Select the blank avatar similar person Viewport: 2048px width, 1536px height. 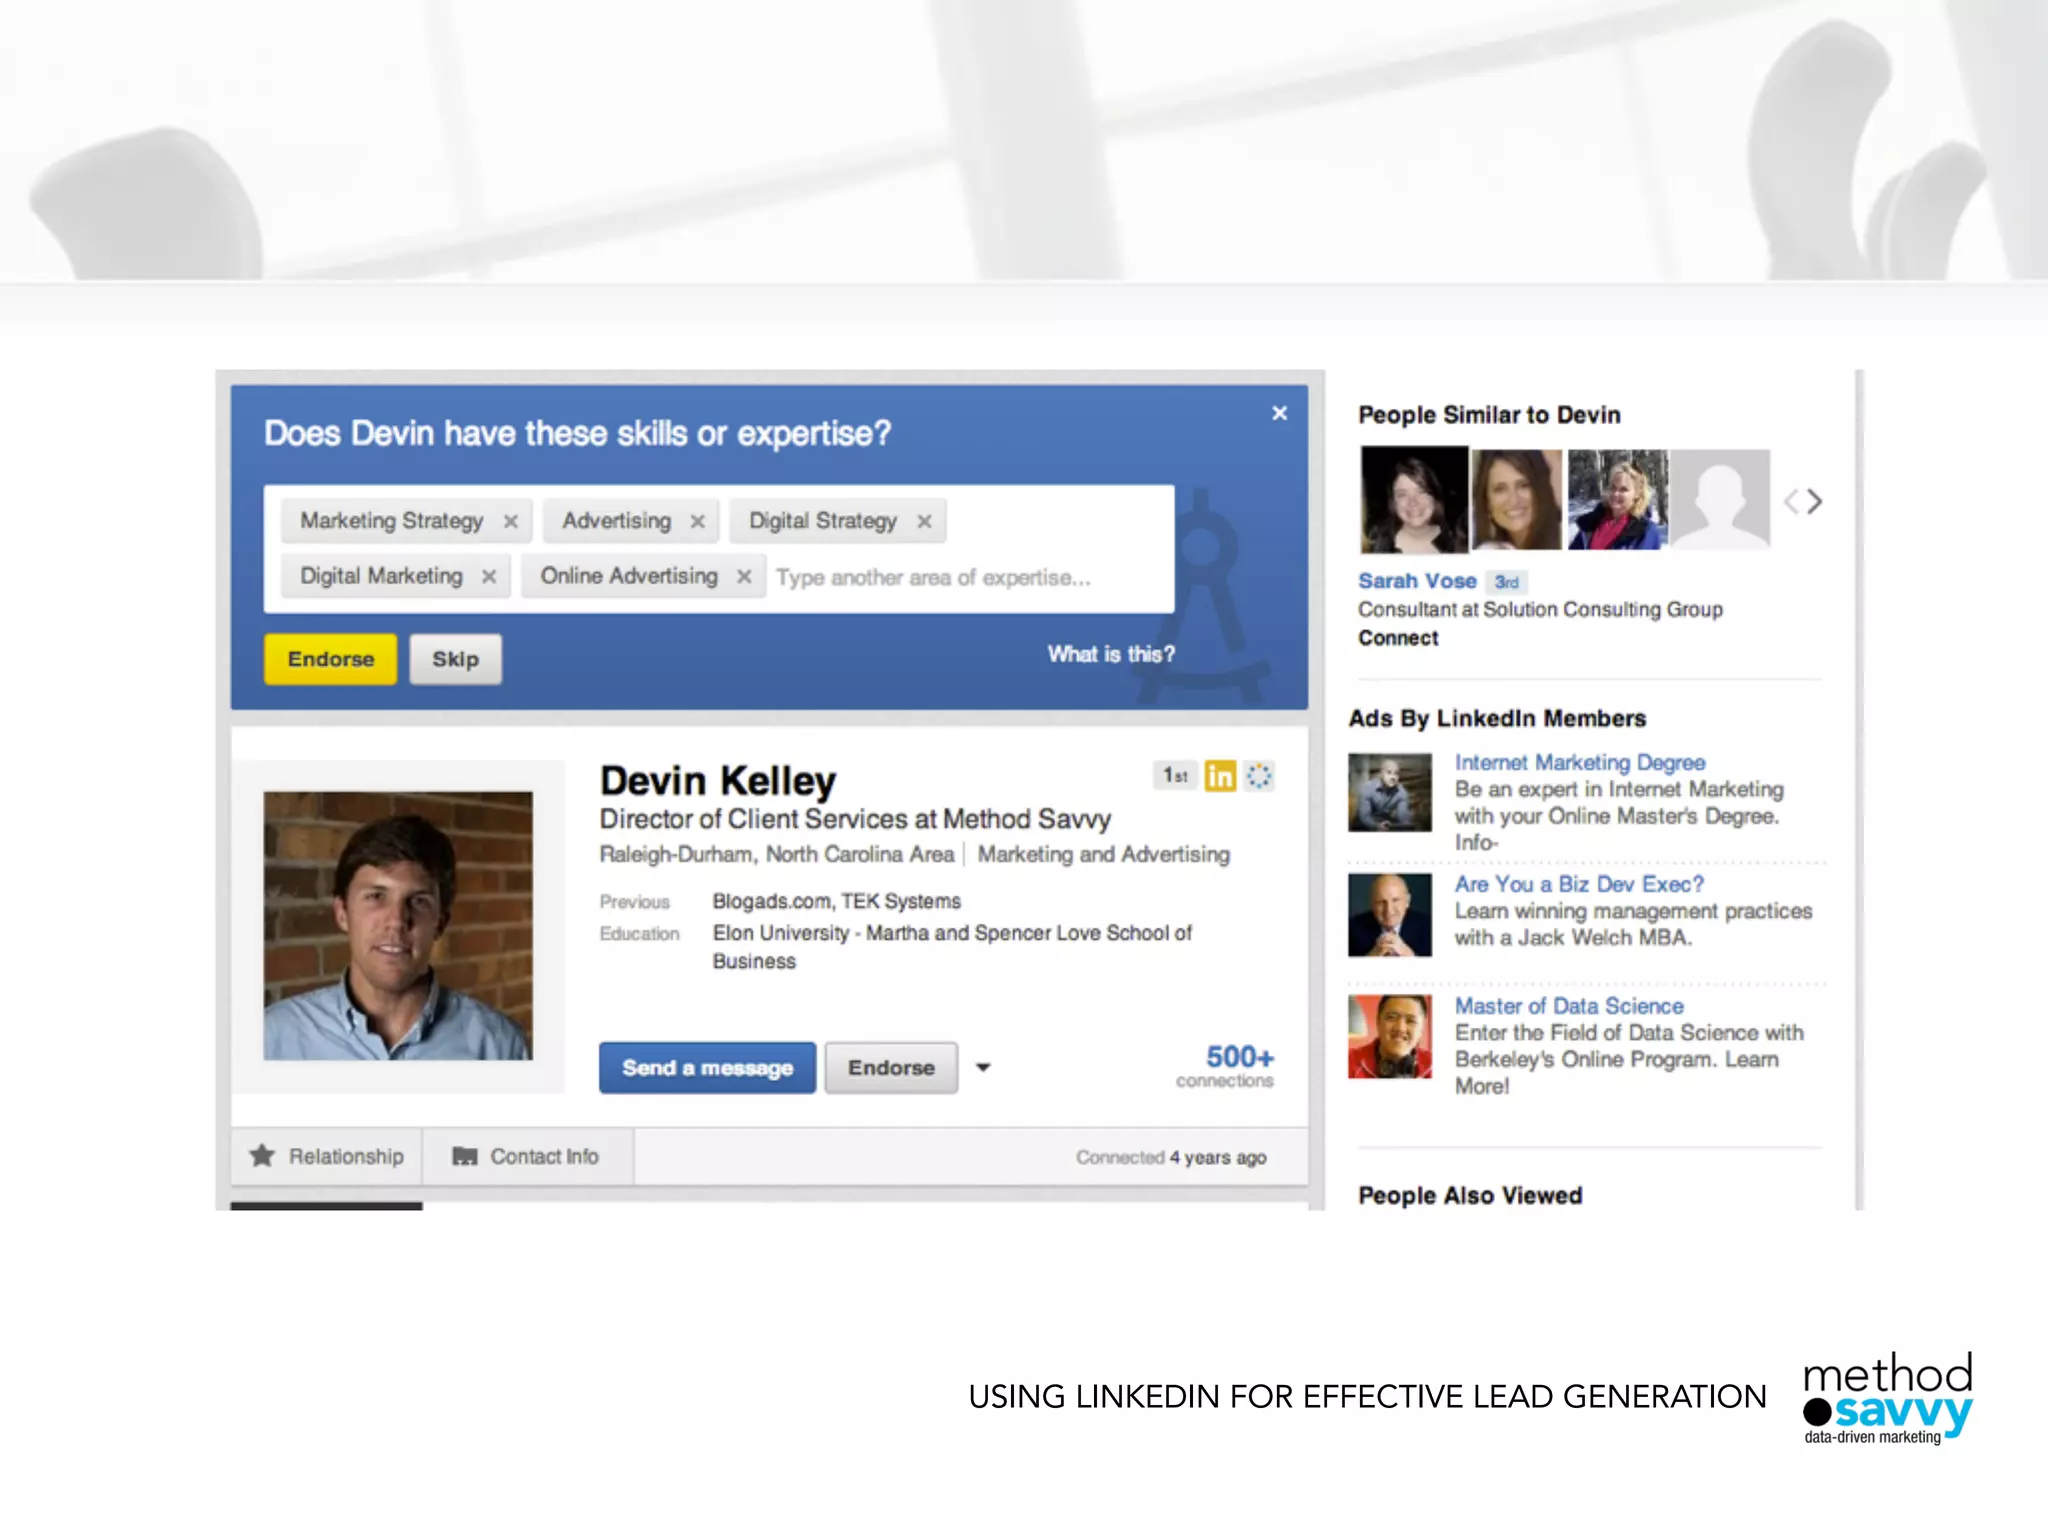click(x=1721, y=499)
